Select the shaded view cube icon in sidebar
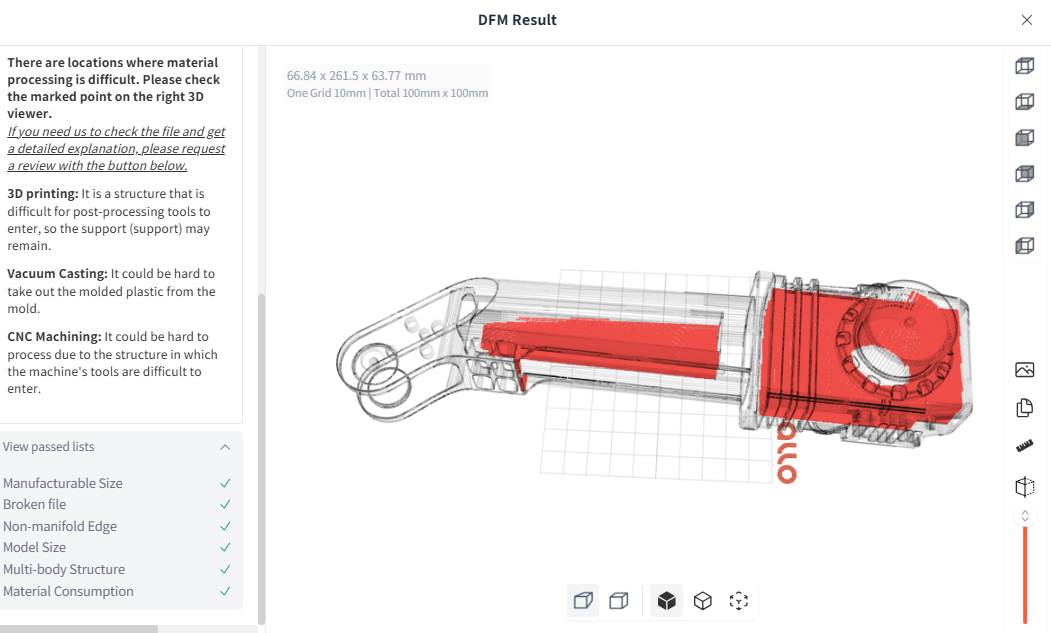Image resolution: width=1051 pixels, height=633 pixels. [x=1024, y=137]
